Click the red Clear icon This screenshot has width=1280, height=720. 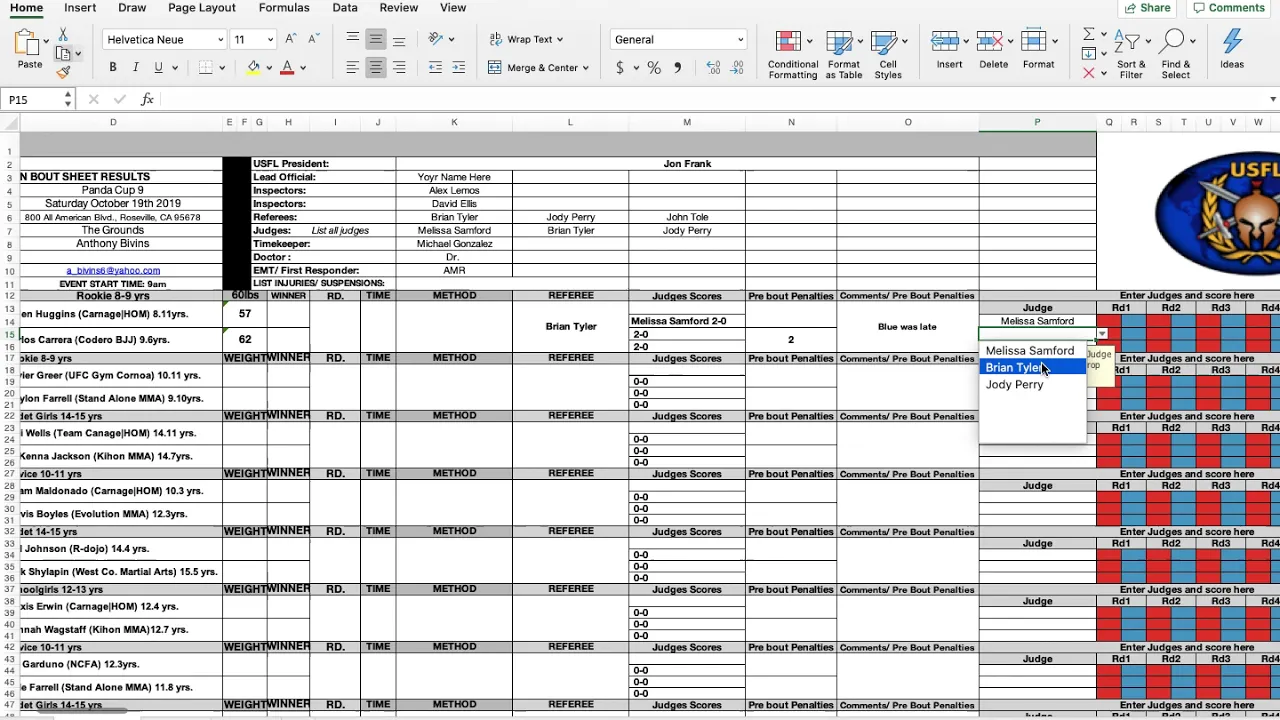pos(1089,74)
